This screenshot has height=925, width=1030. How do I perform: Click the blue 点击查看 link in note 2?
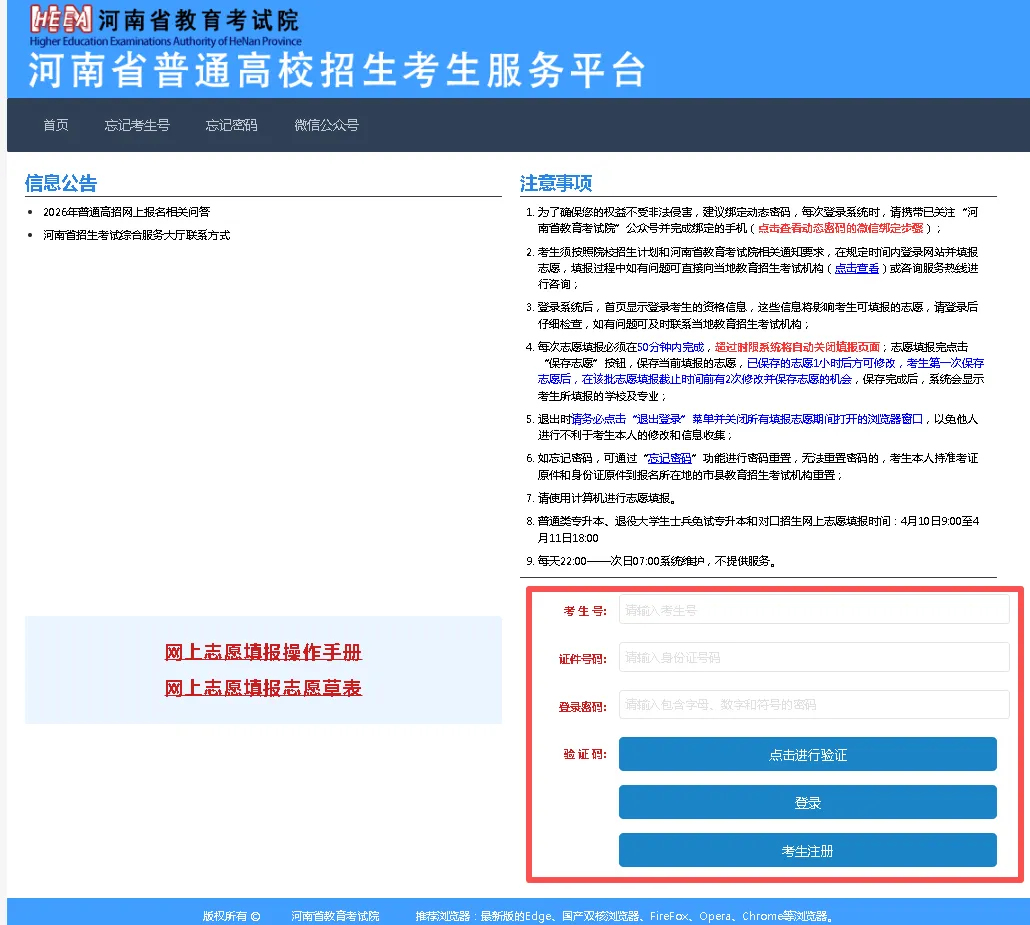tap(857, 268)
